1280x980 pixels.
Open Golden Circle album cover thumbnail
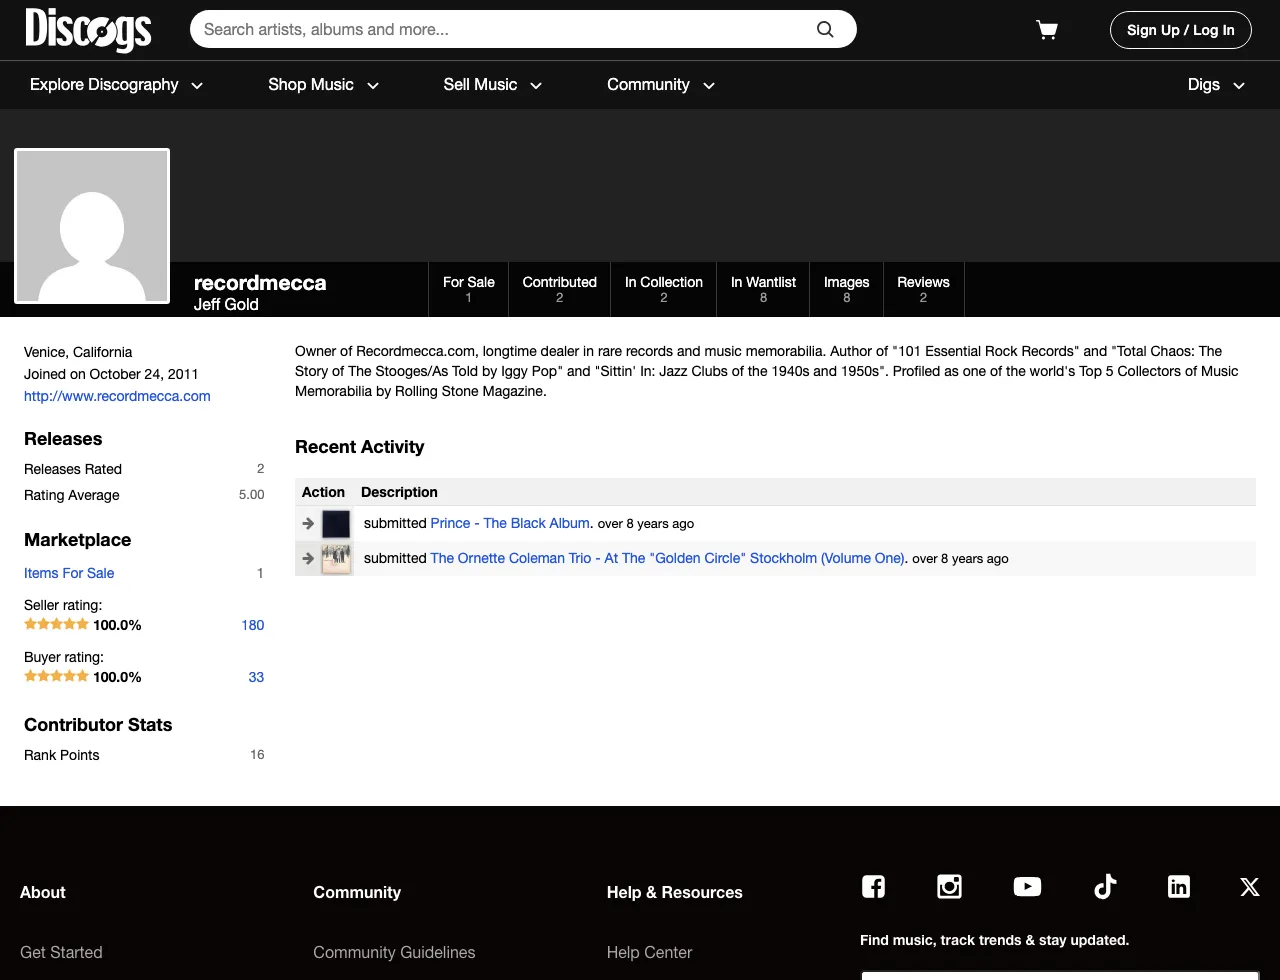(x=336, y=558)
